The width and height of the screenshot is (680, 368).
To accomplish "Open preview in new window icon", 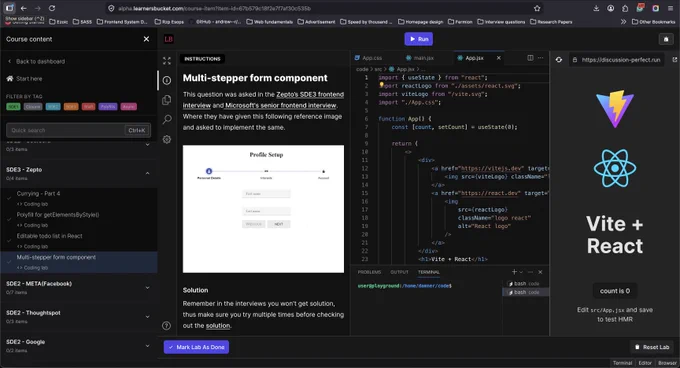I will (674, 60).
